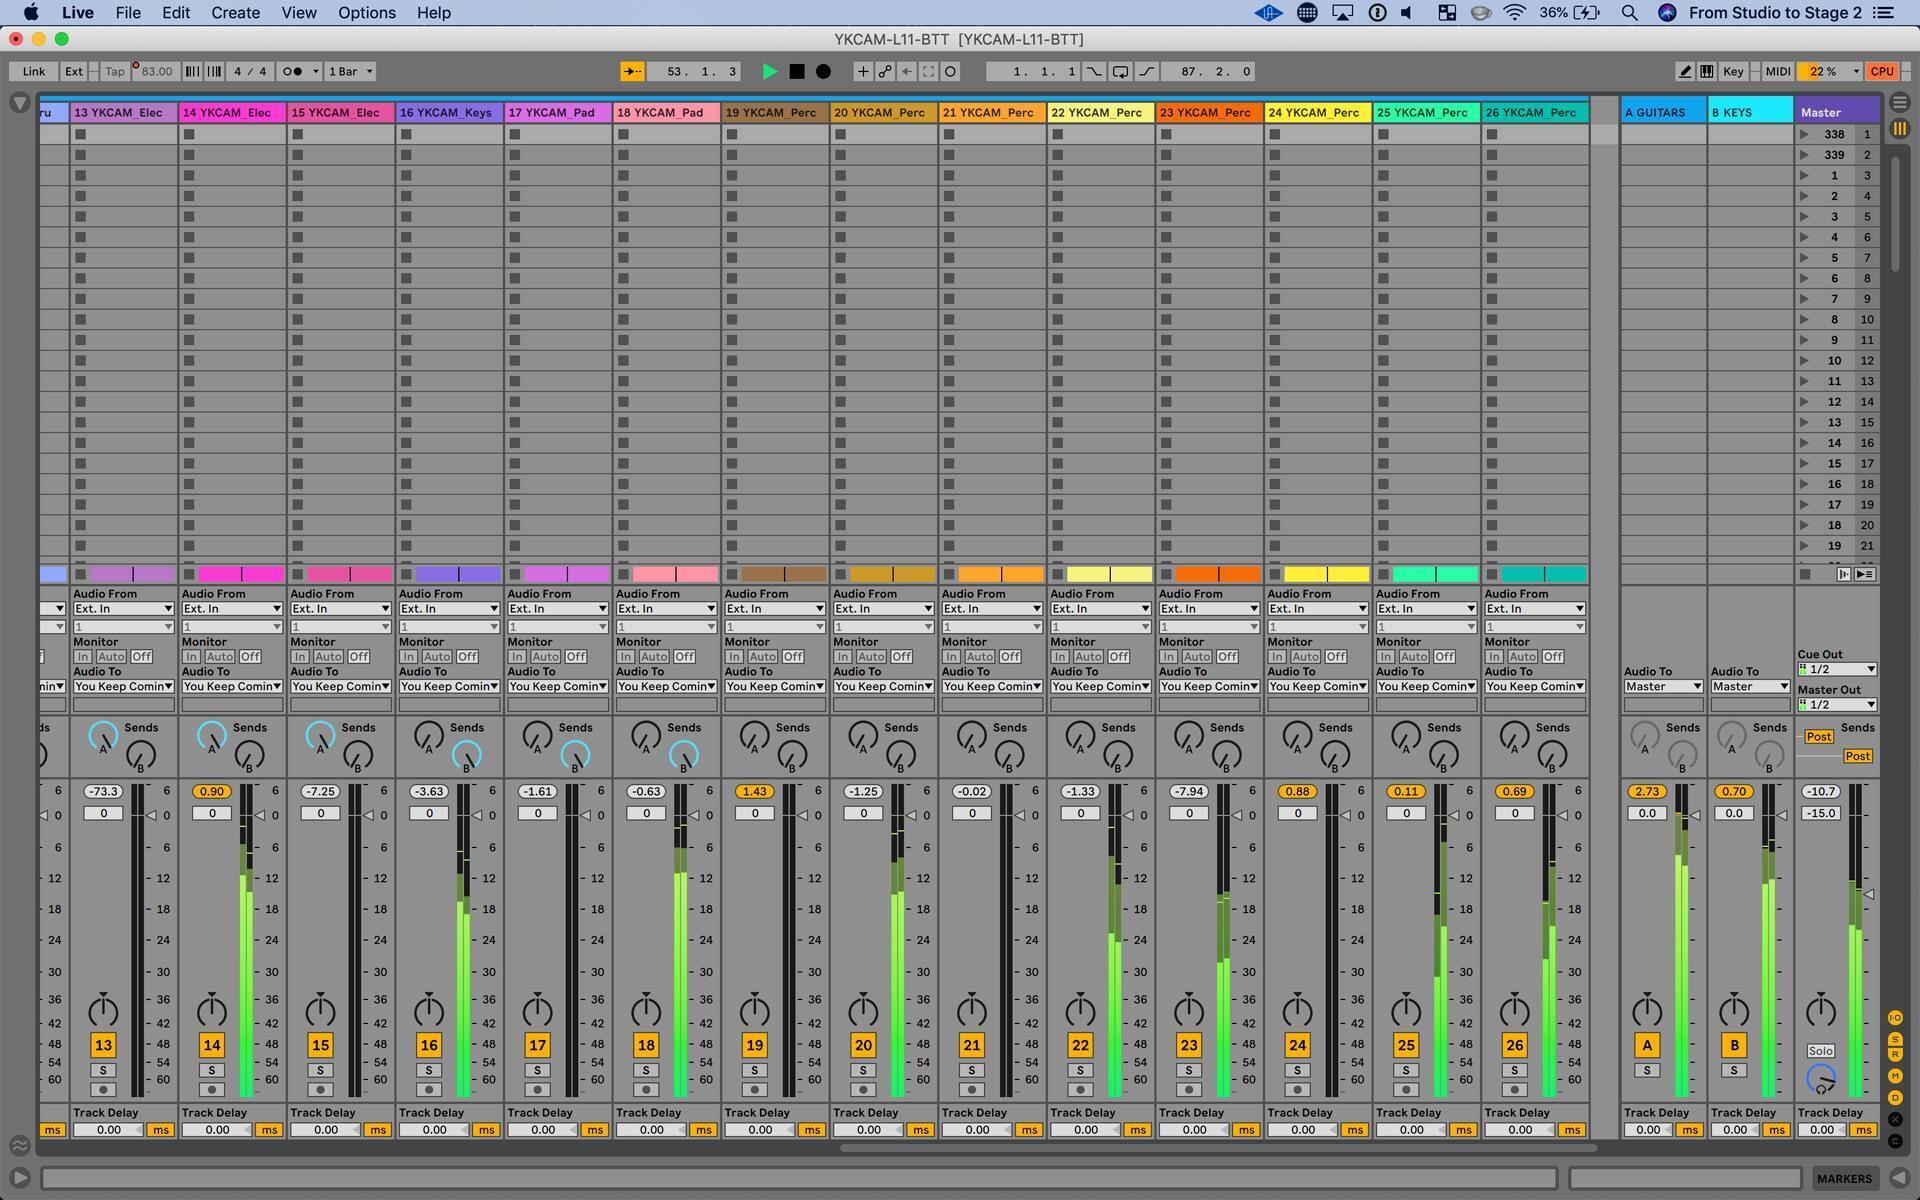Enable the Follow arrow switch in the toolbar
Image resolution: width=1920 pixels, height=1200 pixels.
point(632,71)
